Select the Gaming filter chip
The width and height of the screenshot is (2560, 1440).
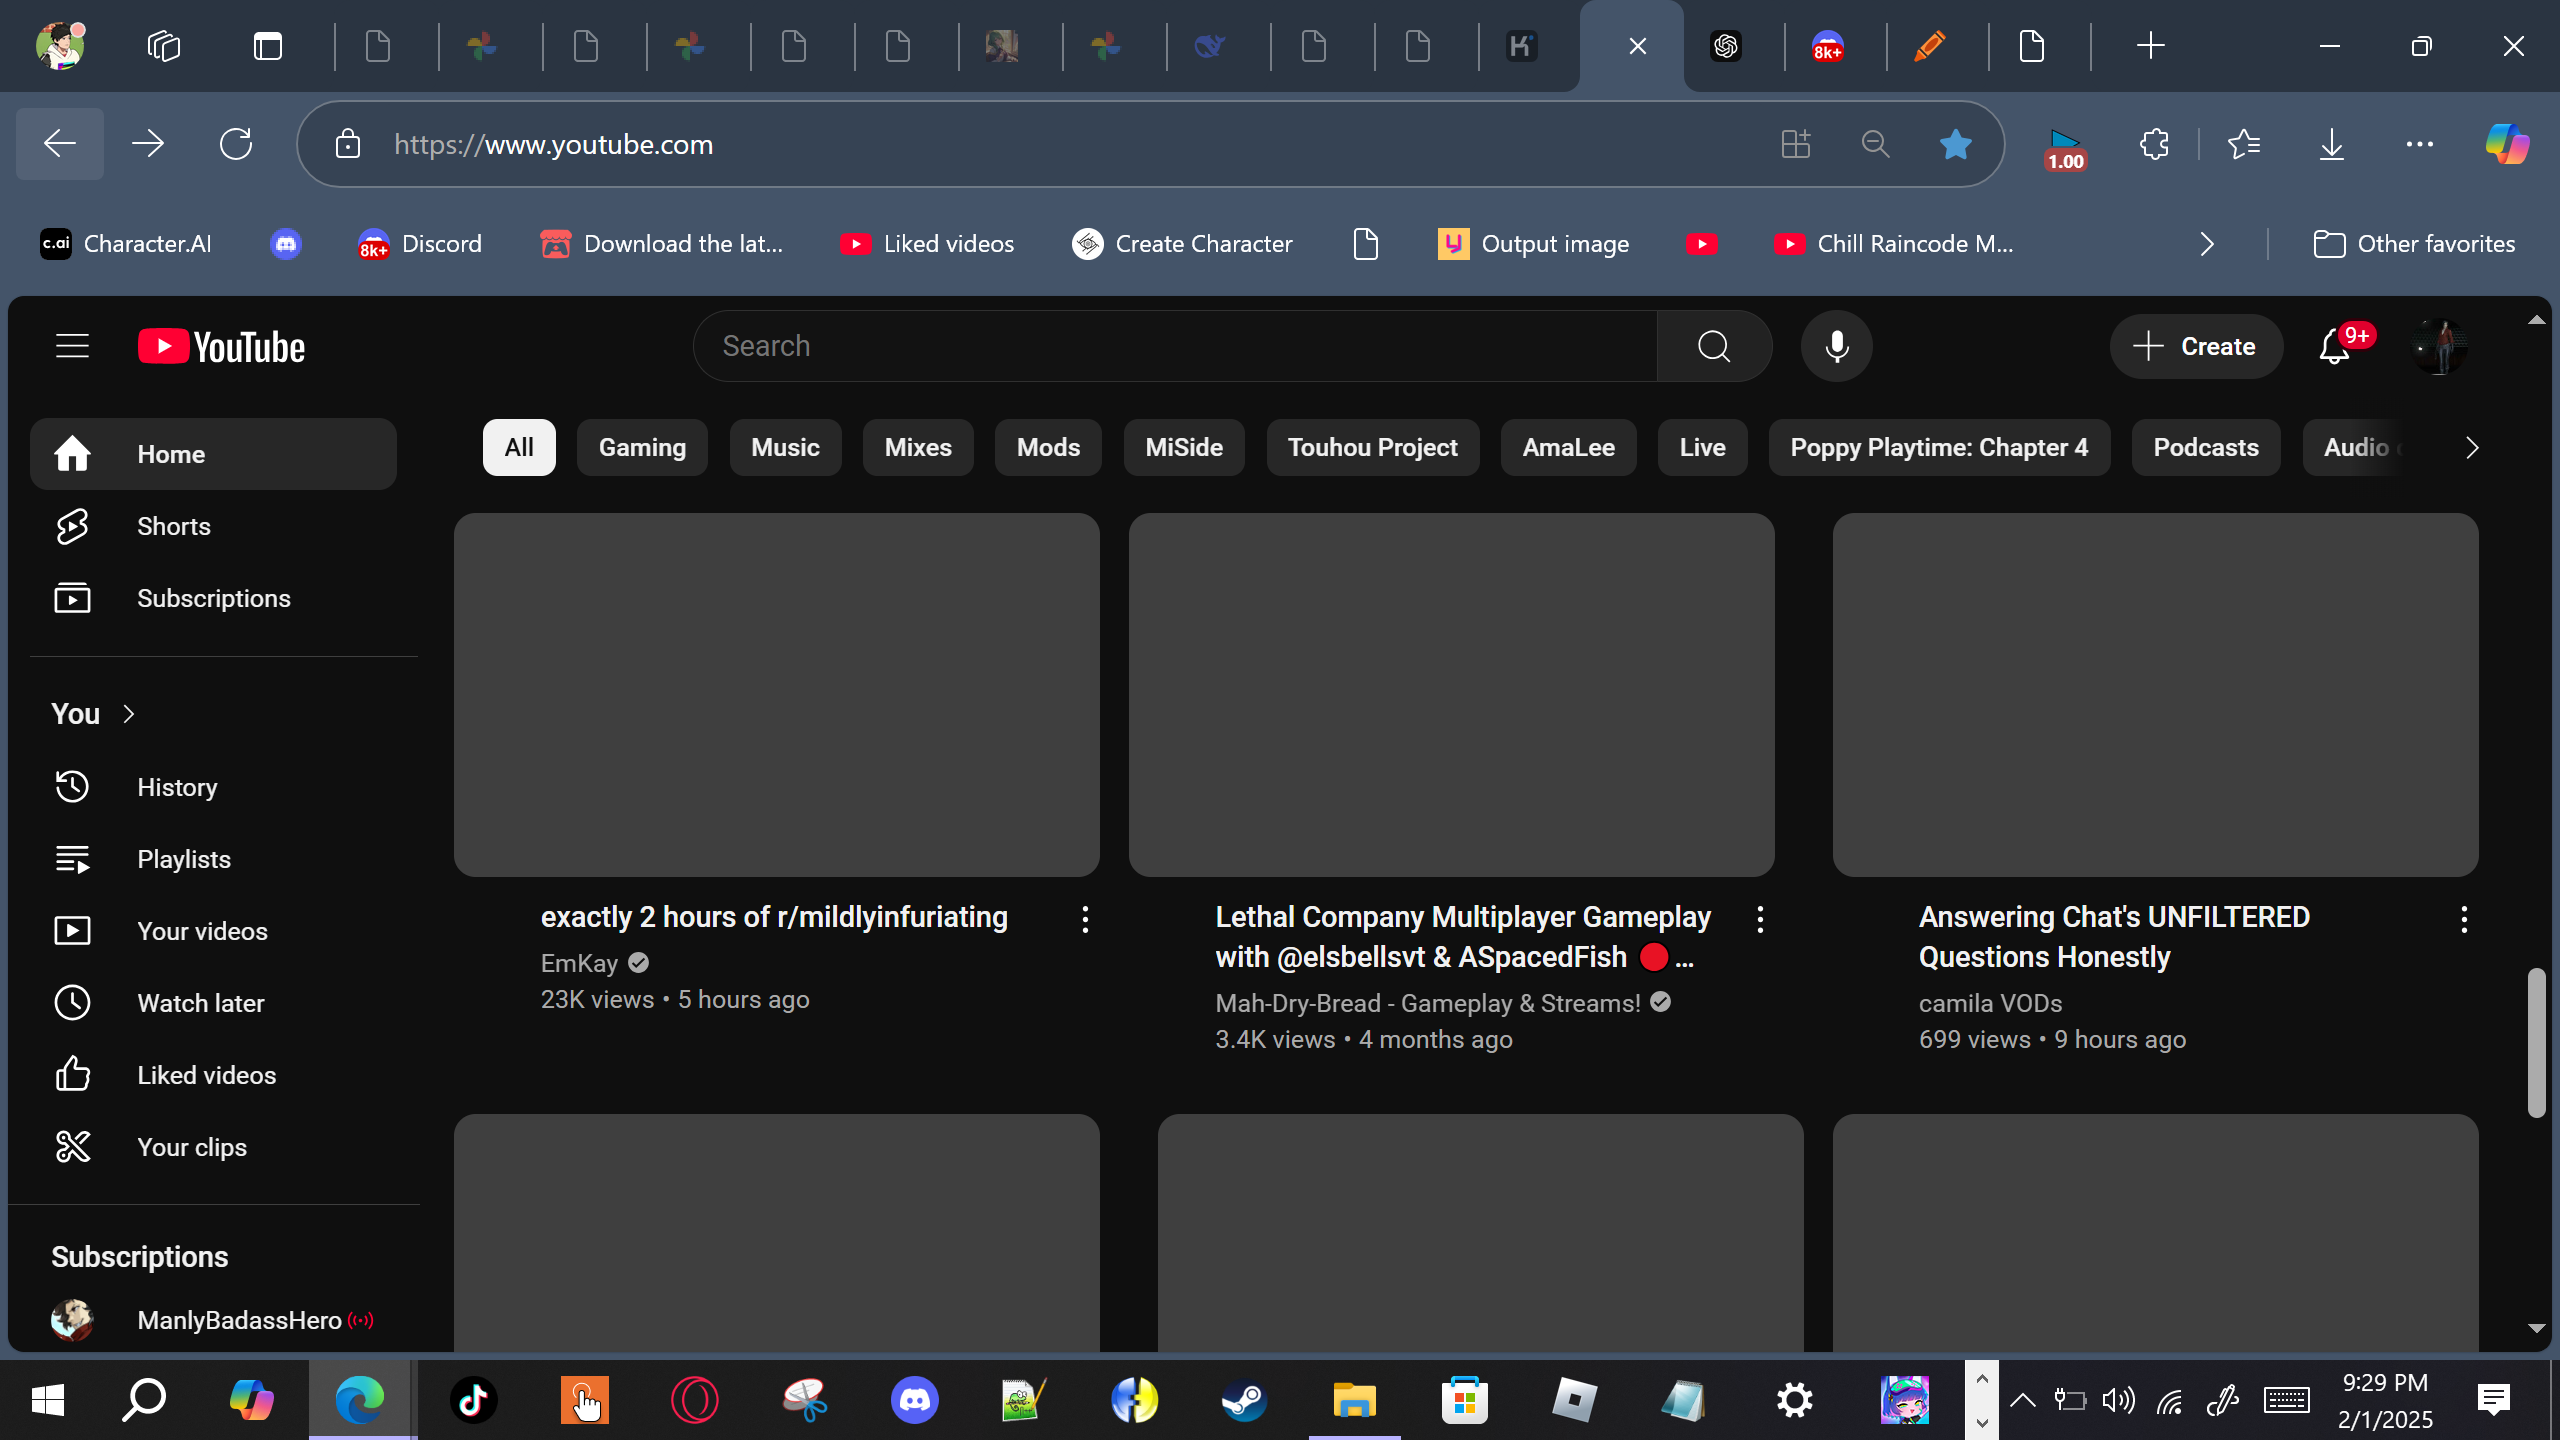(x=642, y=447)
